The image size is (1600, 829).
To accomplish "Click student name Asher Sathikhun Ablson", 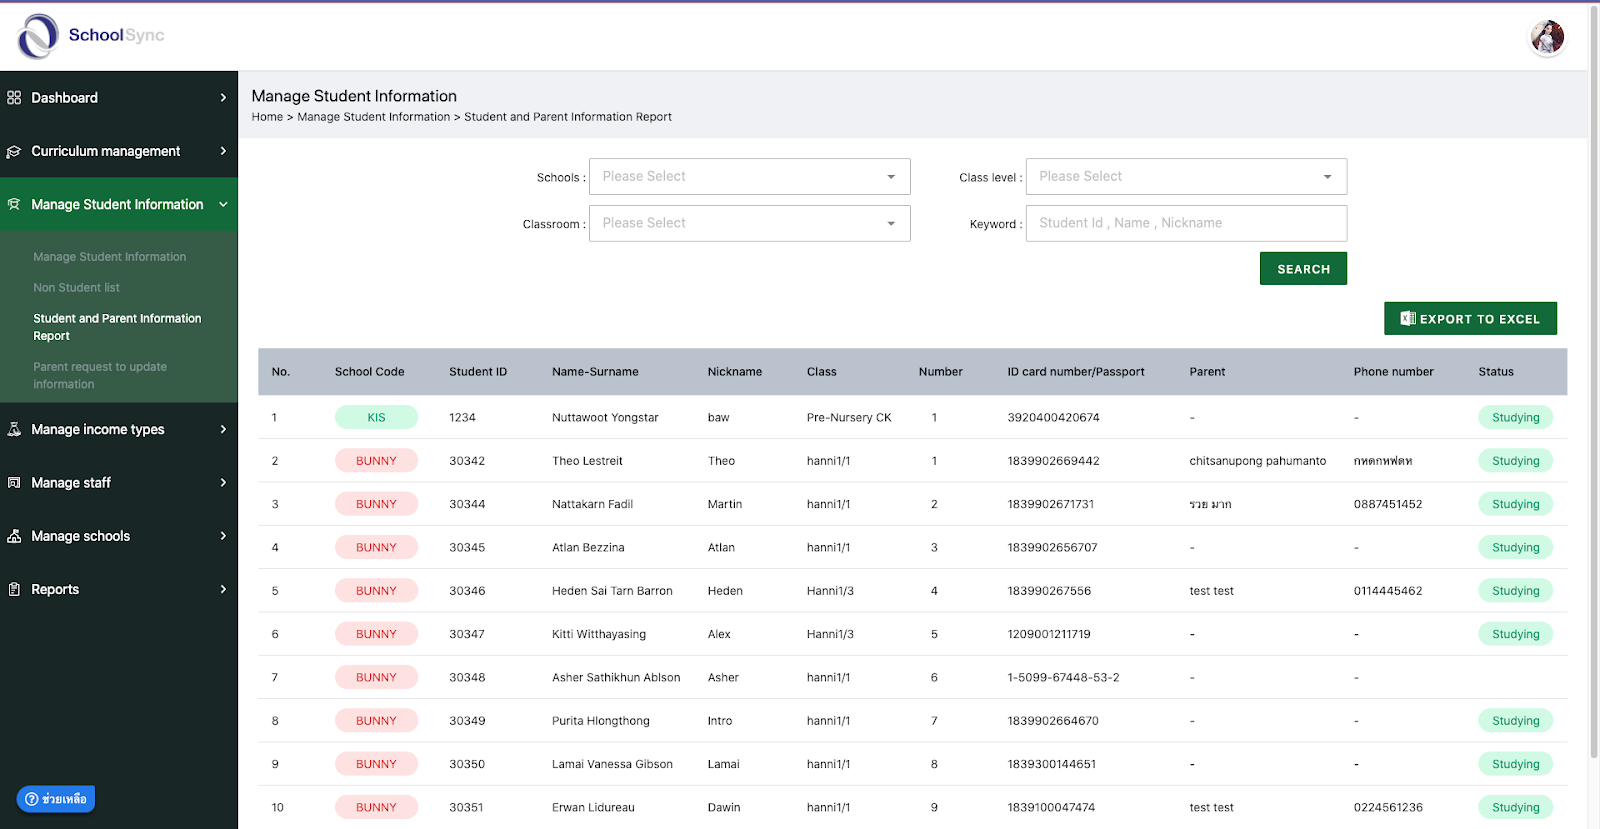I will (616, 678).
